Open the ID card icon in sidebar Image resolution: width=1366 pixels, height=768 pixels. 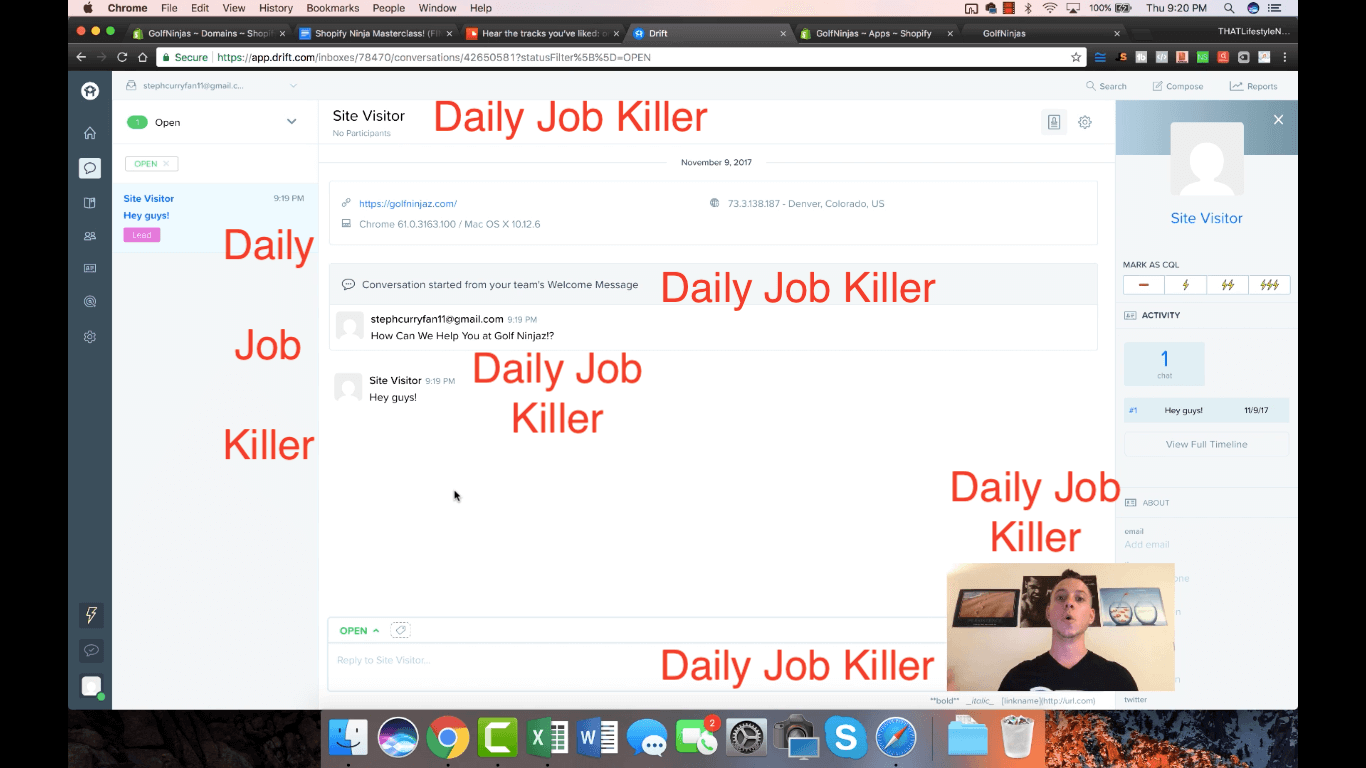coord(90,269)
